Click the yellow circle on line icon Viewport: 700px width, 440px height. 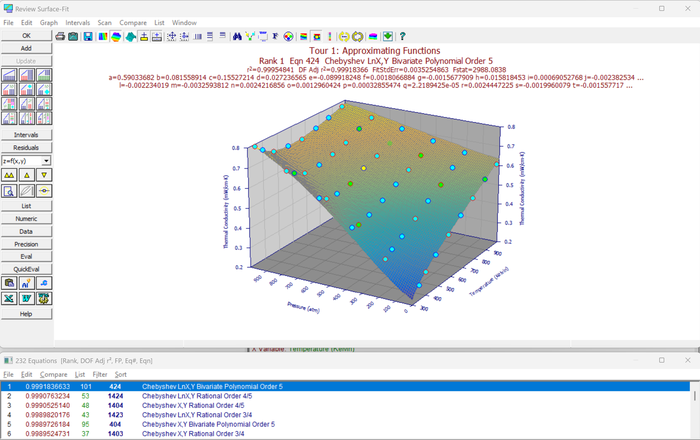[44, 191]
